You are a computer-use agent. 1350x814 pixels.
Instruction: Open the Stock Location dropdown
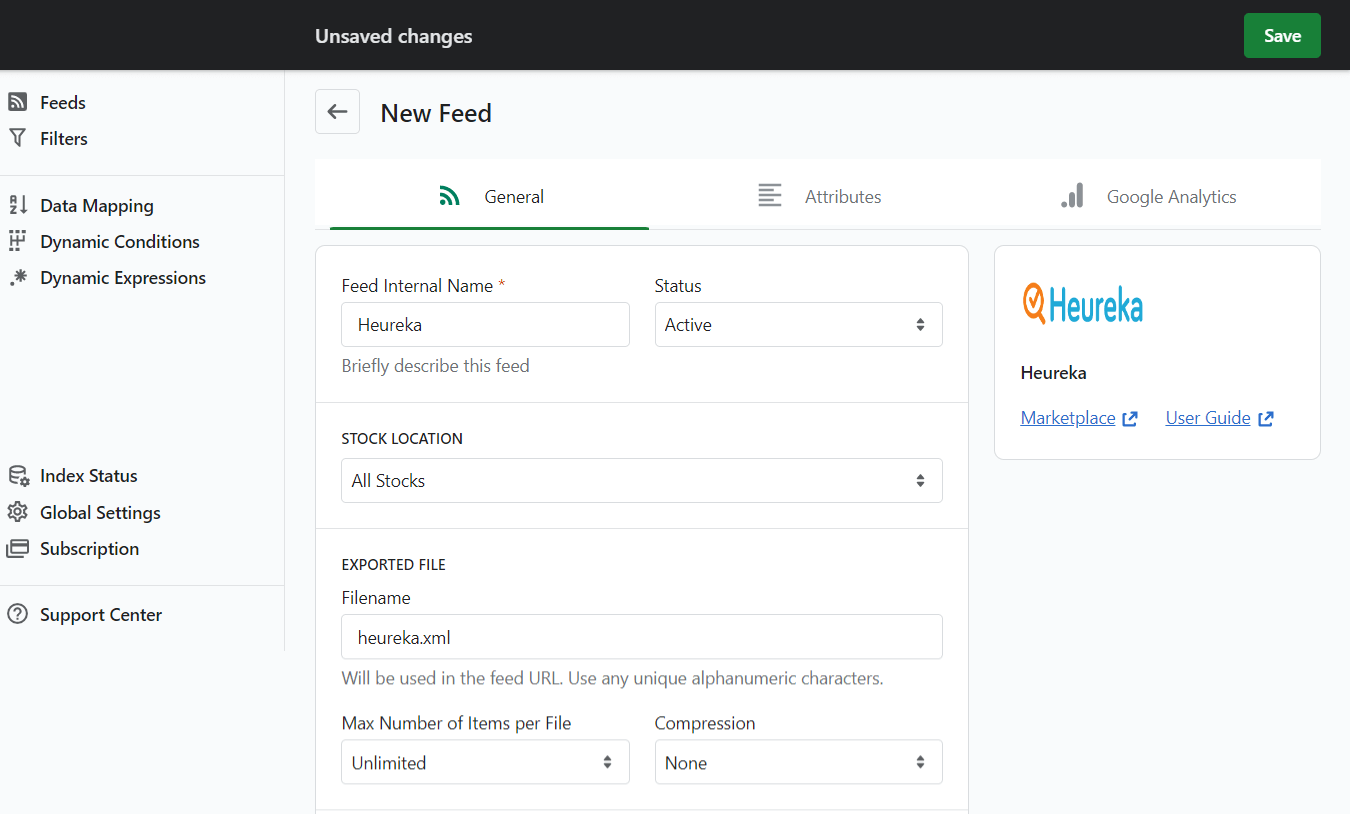coord(642,481)
